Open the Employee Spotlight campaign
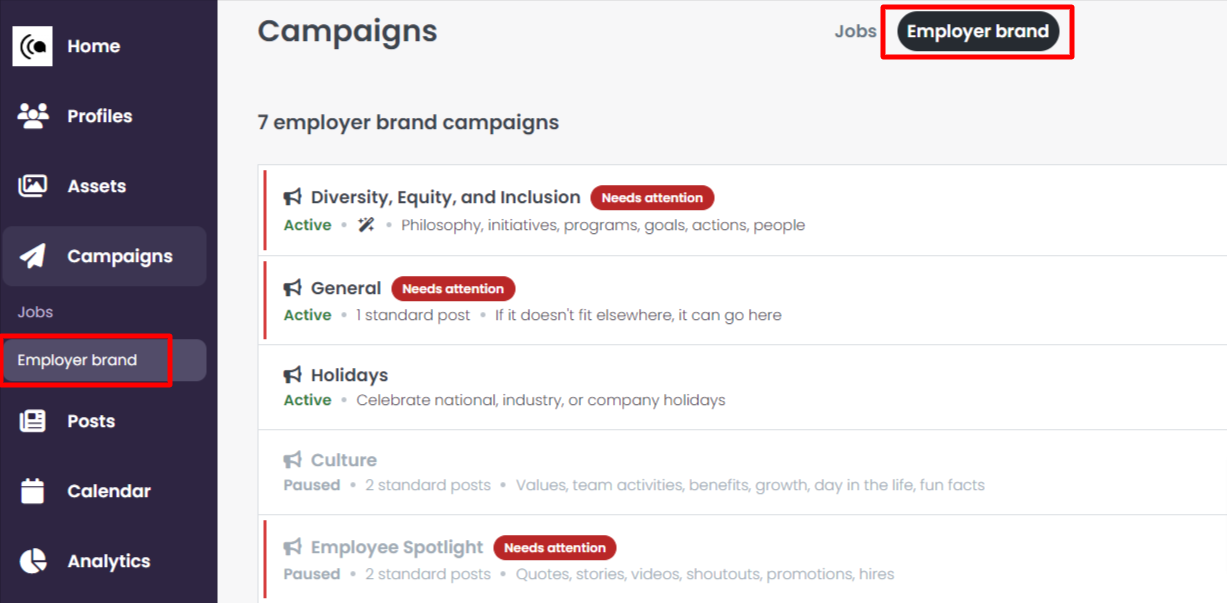The height and width of the screenshot is (603, 1227). 397,547
